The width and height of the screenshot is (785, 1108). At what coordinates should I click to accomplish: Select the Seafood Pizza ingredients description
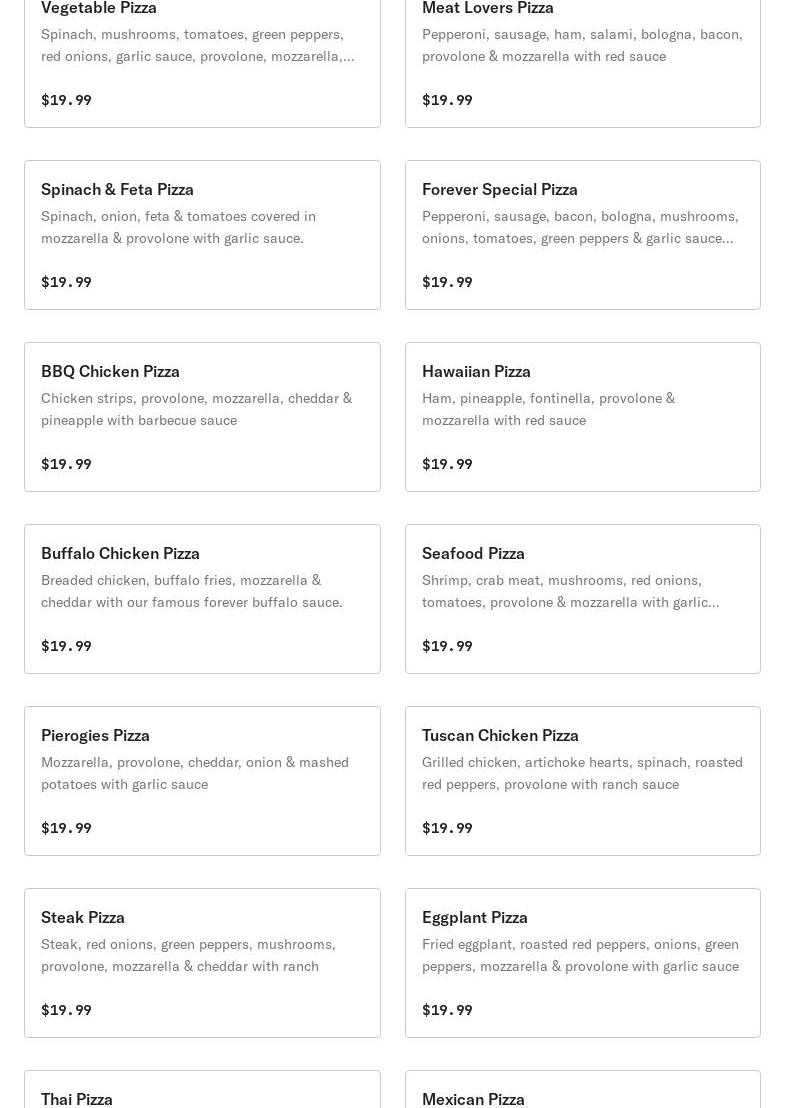[570, 591]
